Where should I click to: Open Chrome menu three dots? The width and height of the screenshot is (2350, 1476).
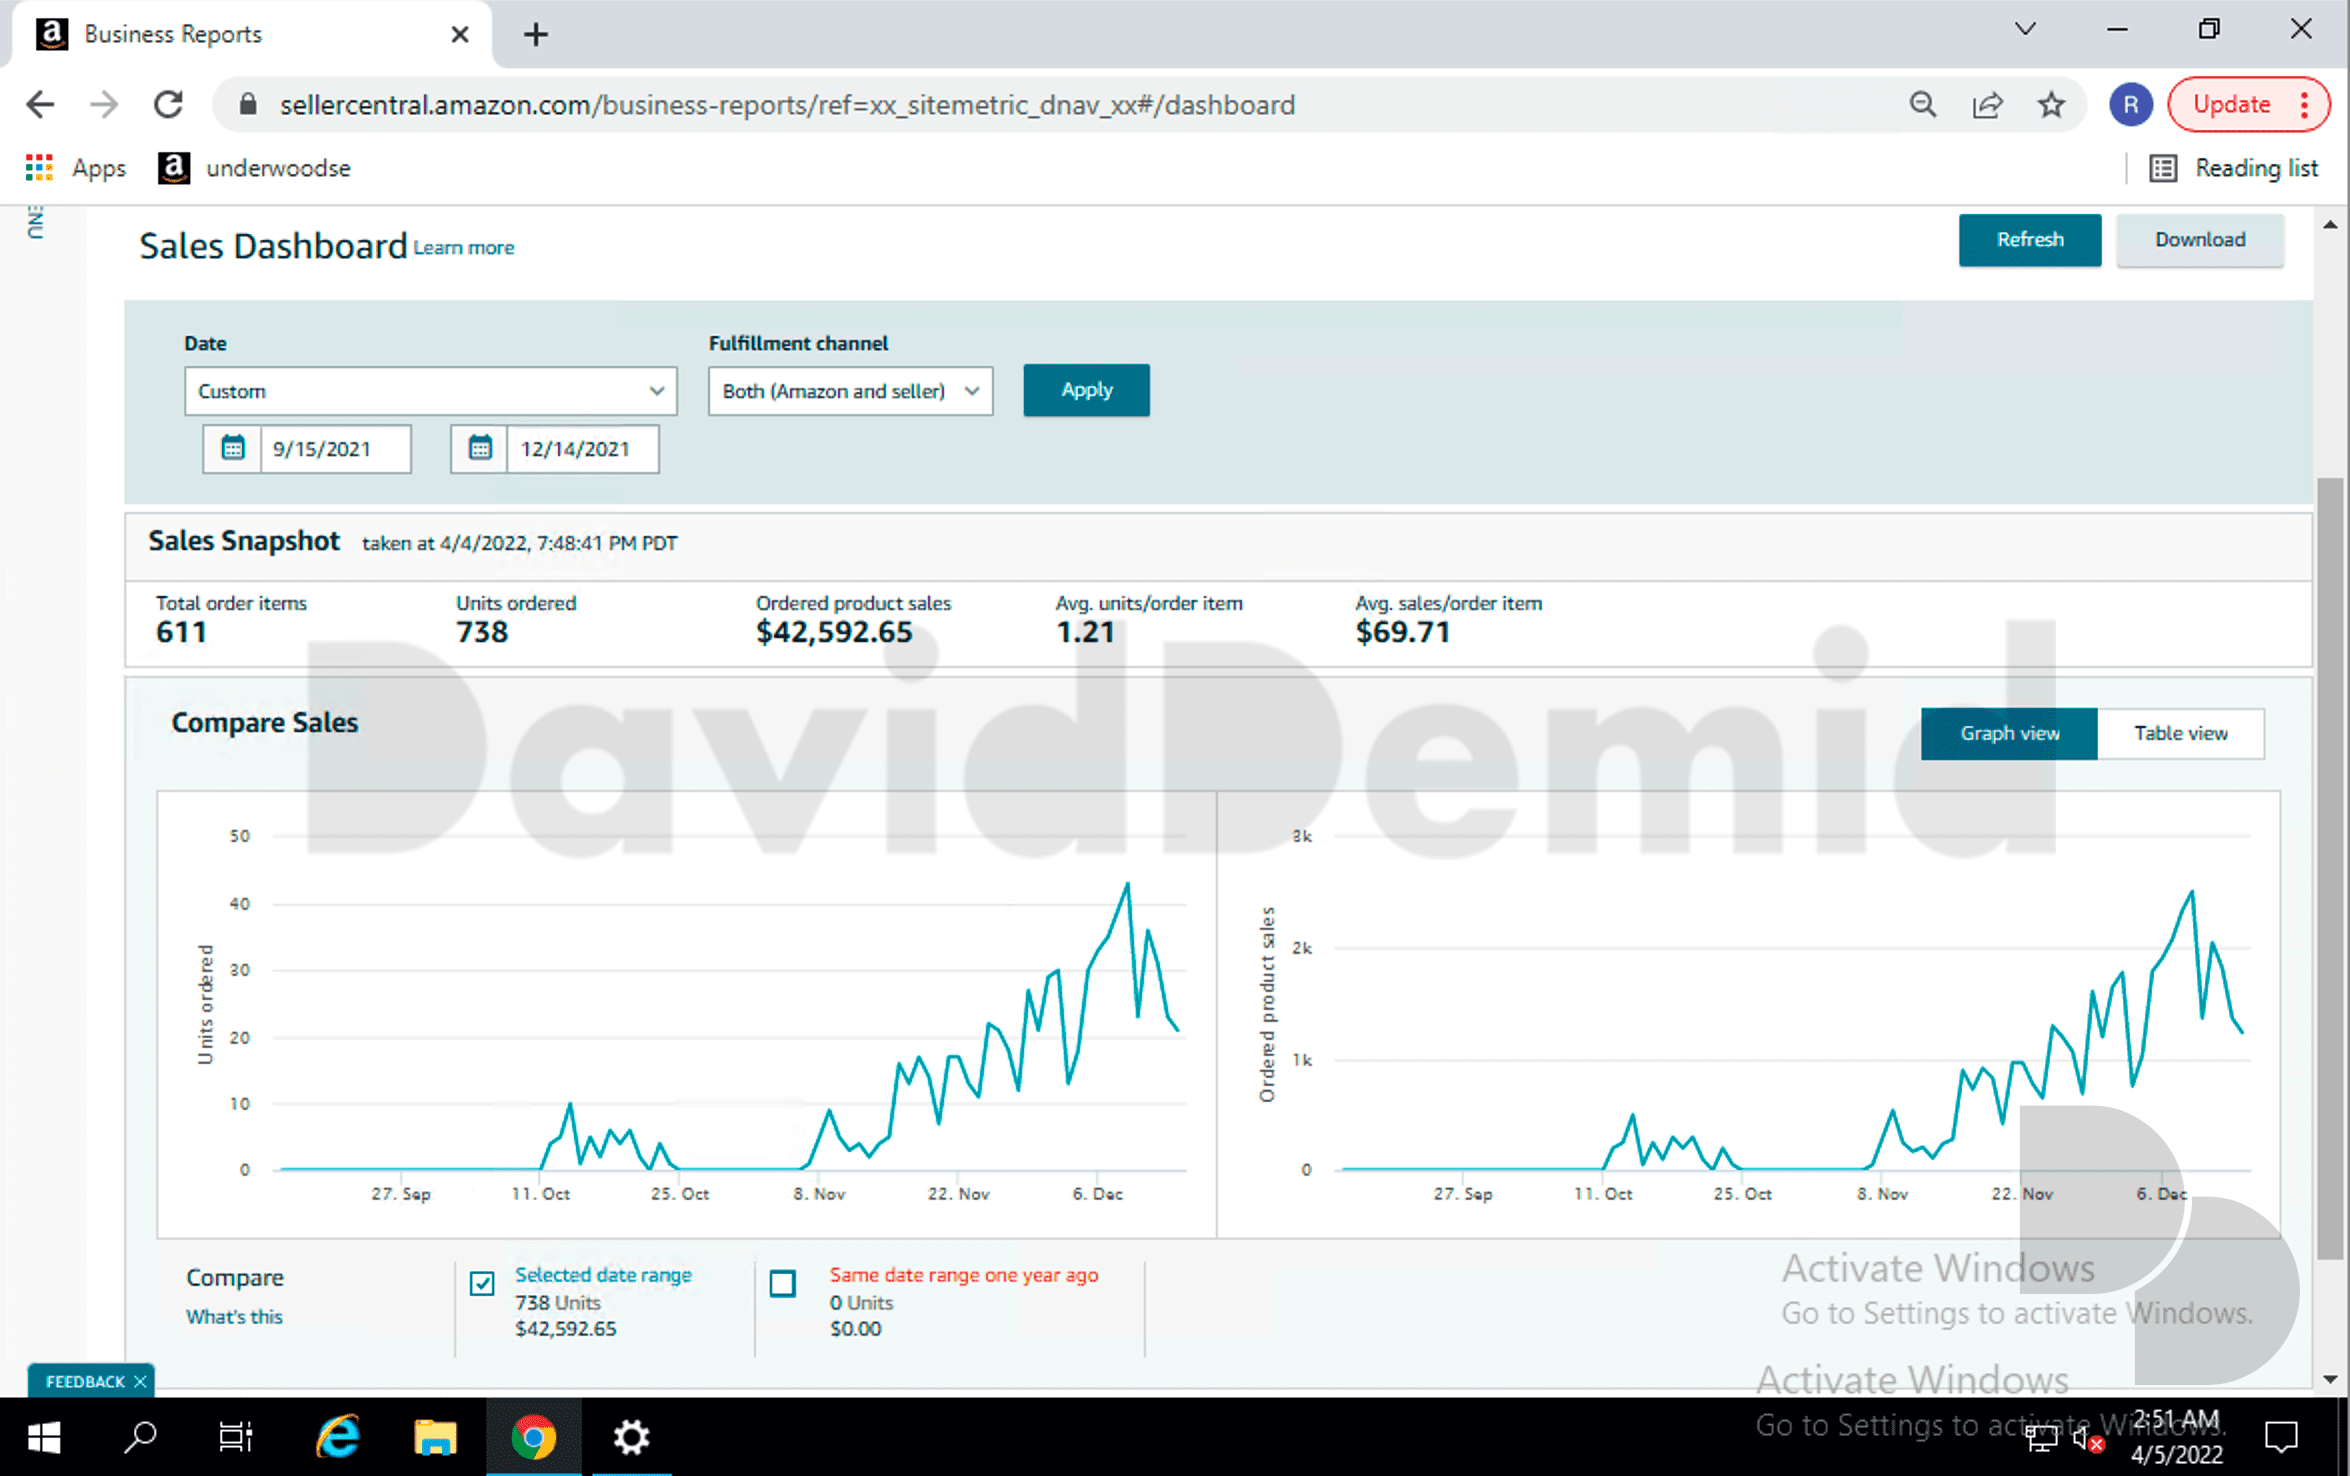[2305, 105]
